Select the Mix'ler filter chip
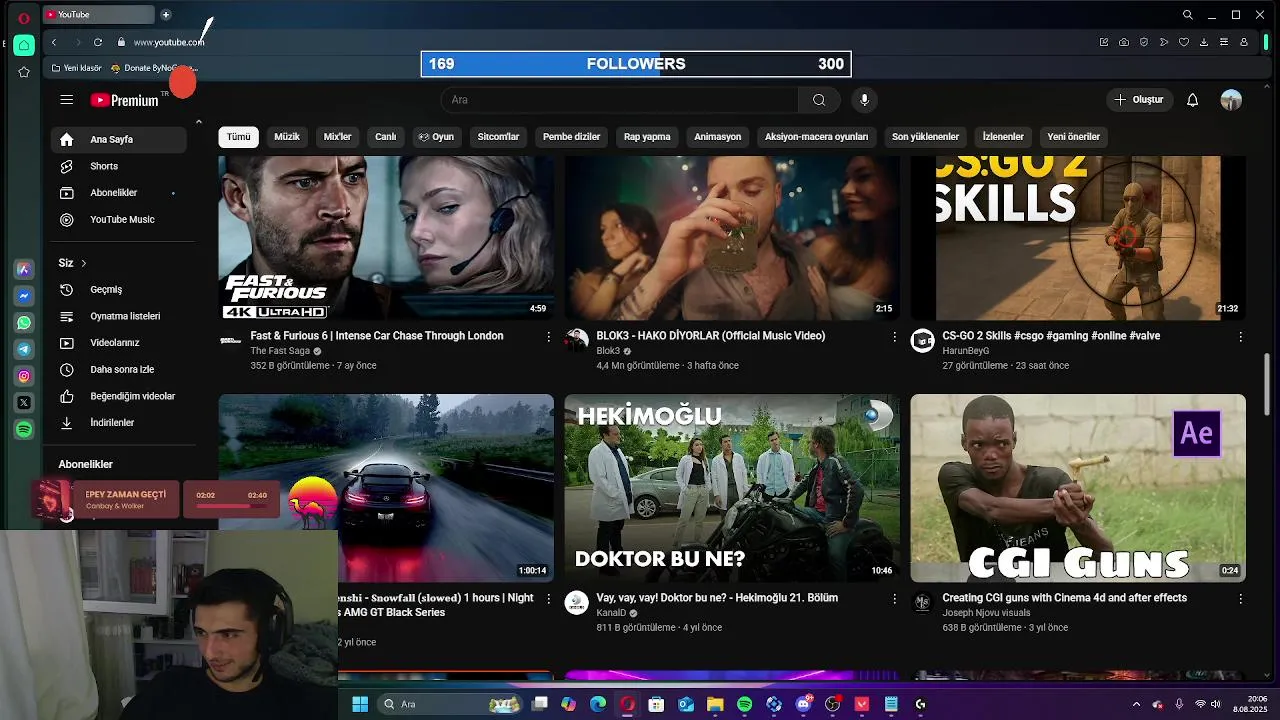Viewport: 1280px width, 720px height. click(x=337, y=137)
